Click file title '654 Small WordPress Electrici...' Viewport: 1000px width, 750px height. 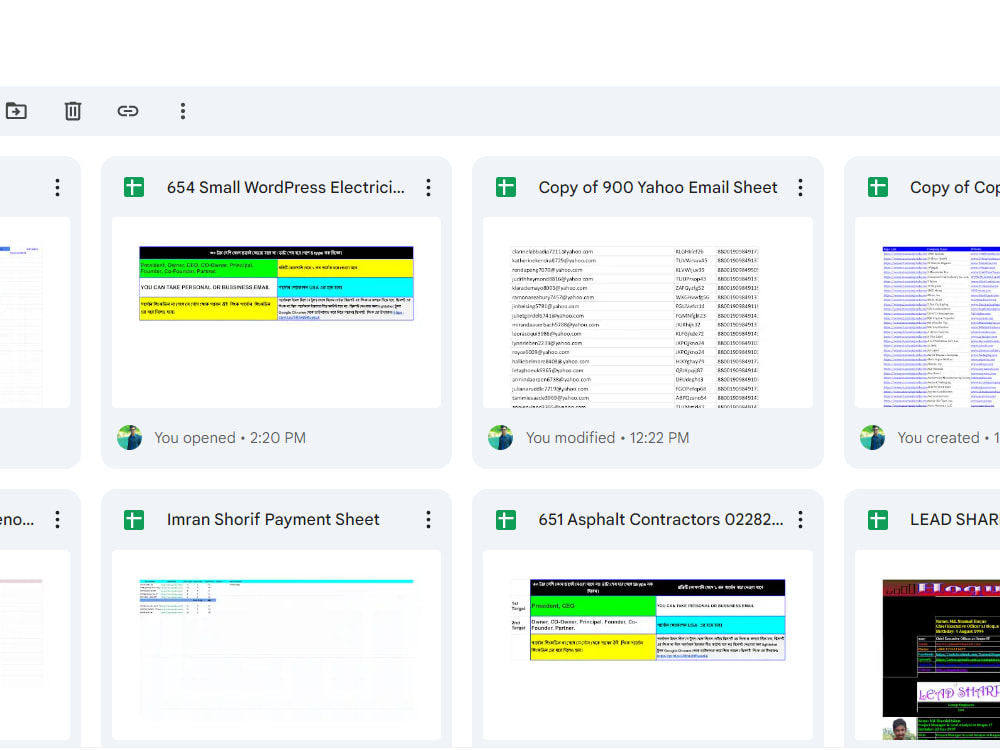[286, 188]
